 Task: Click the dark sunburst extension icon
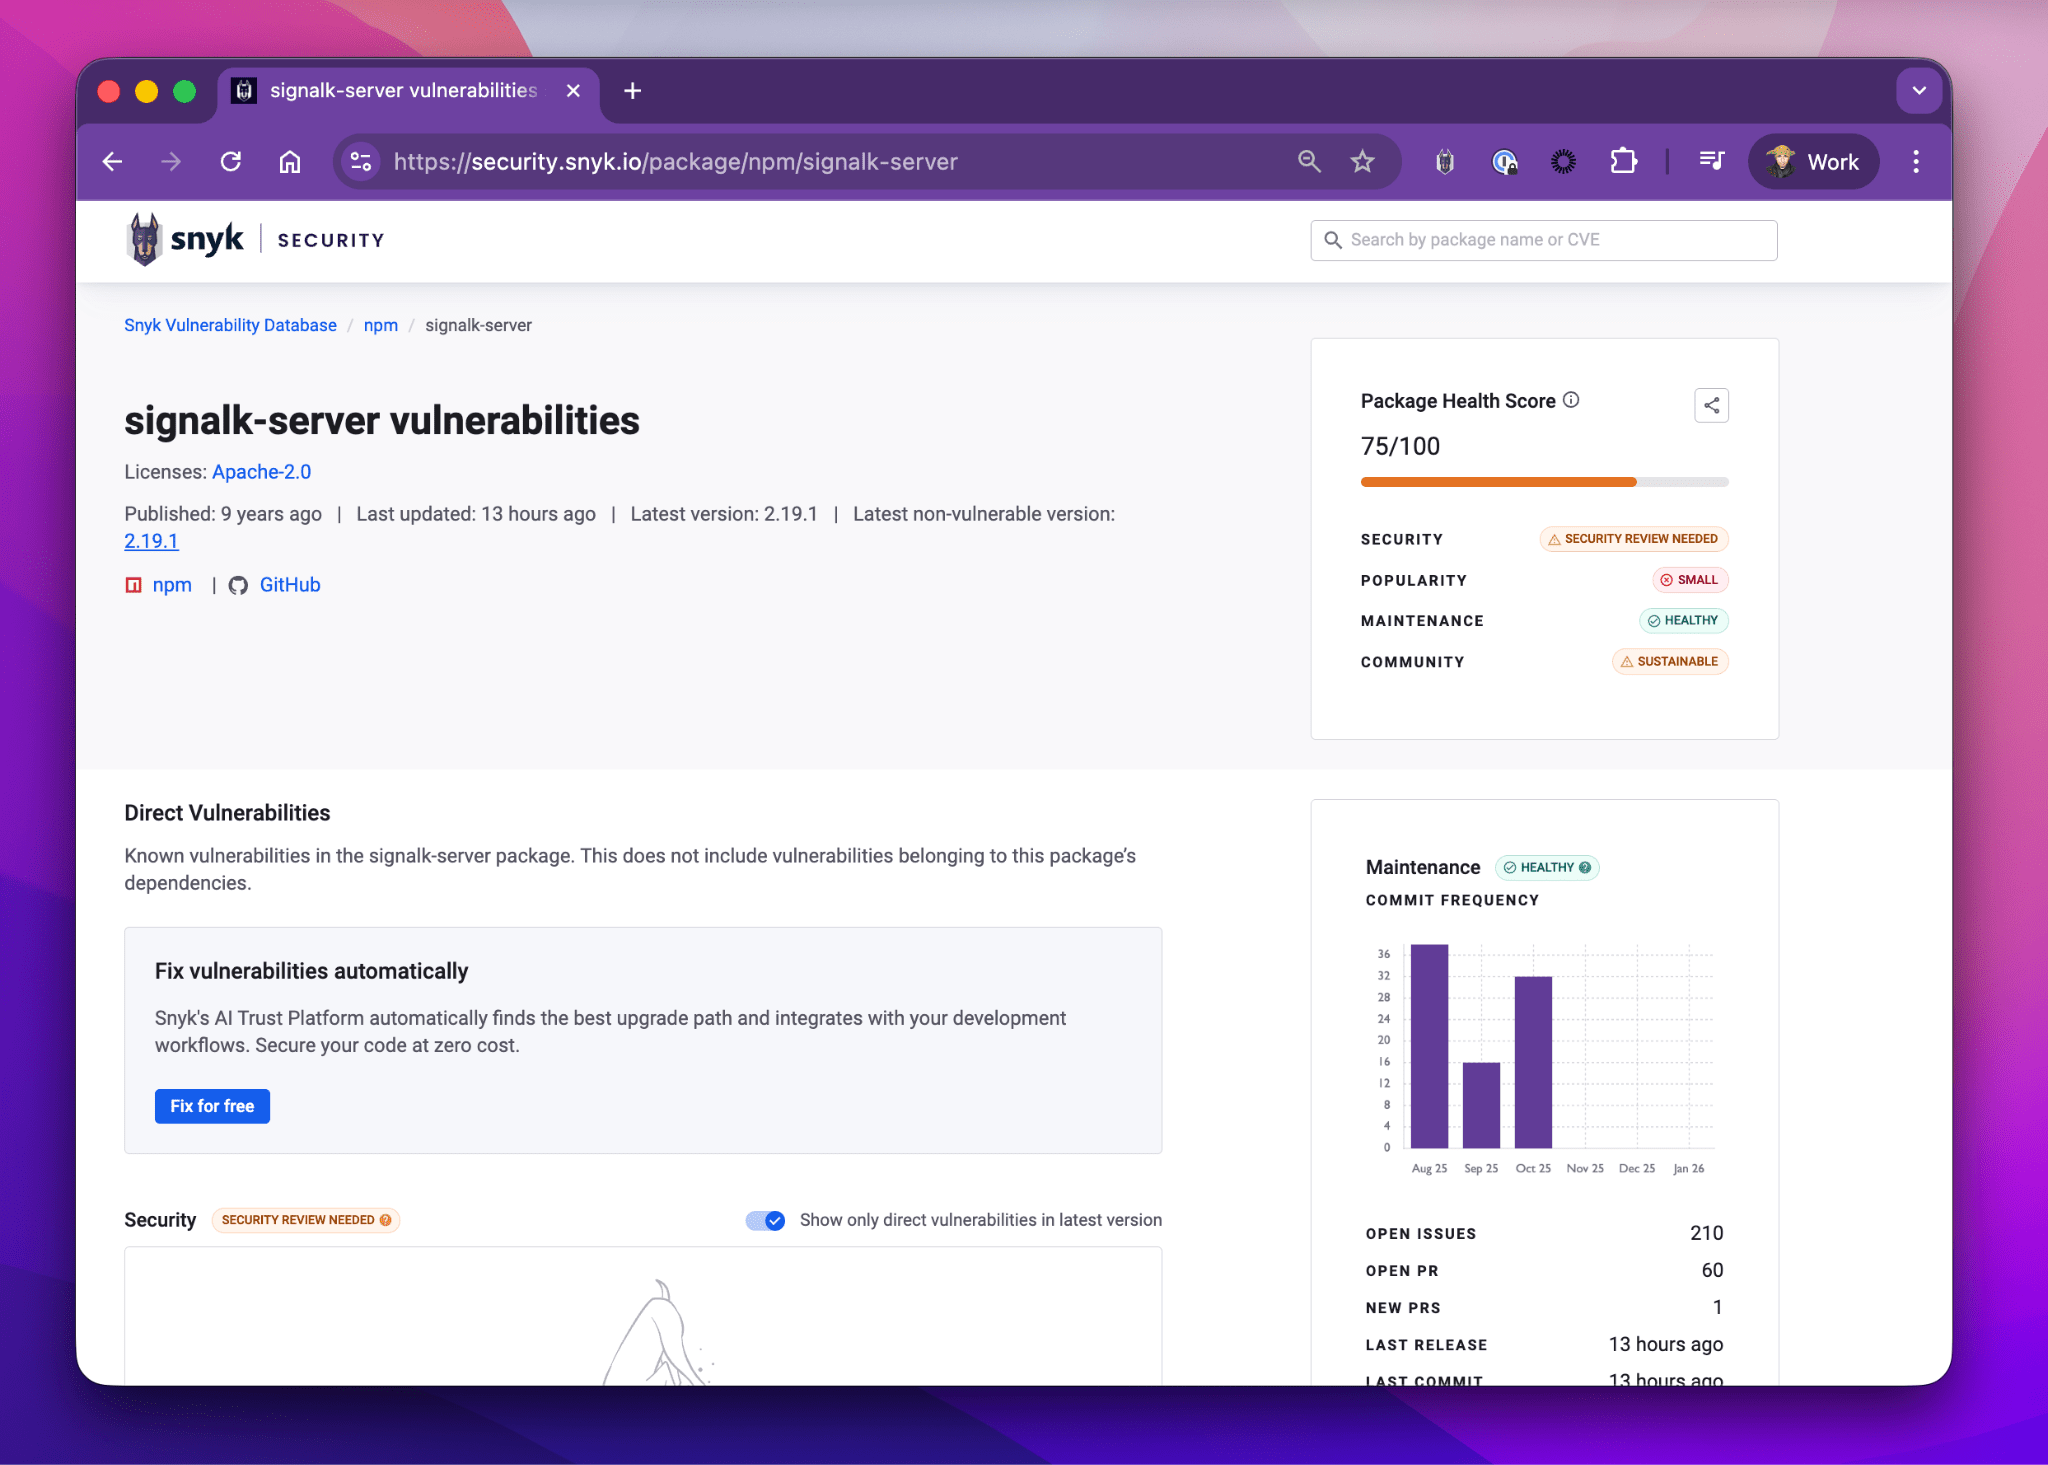click(x=1564, y=161)
